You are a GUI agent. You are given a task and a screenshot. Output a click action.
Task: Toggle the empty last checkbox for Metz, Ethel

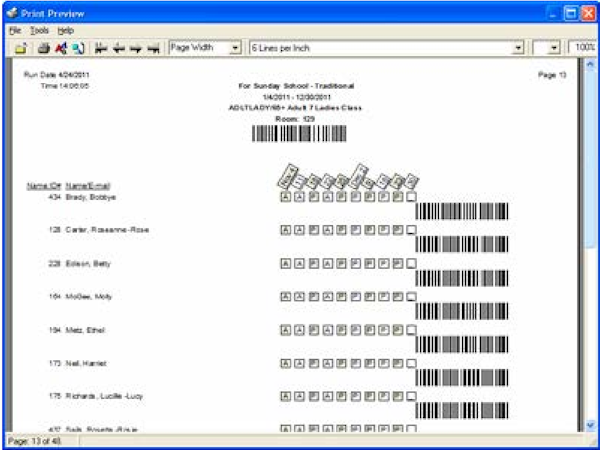pos(411,330)
